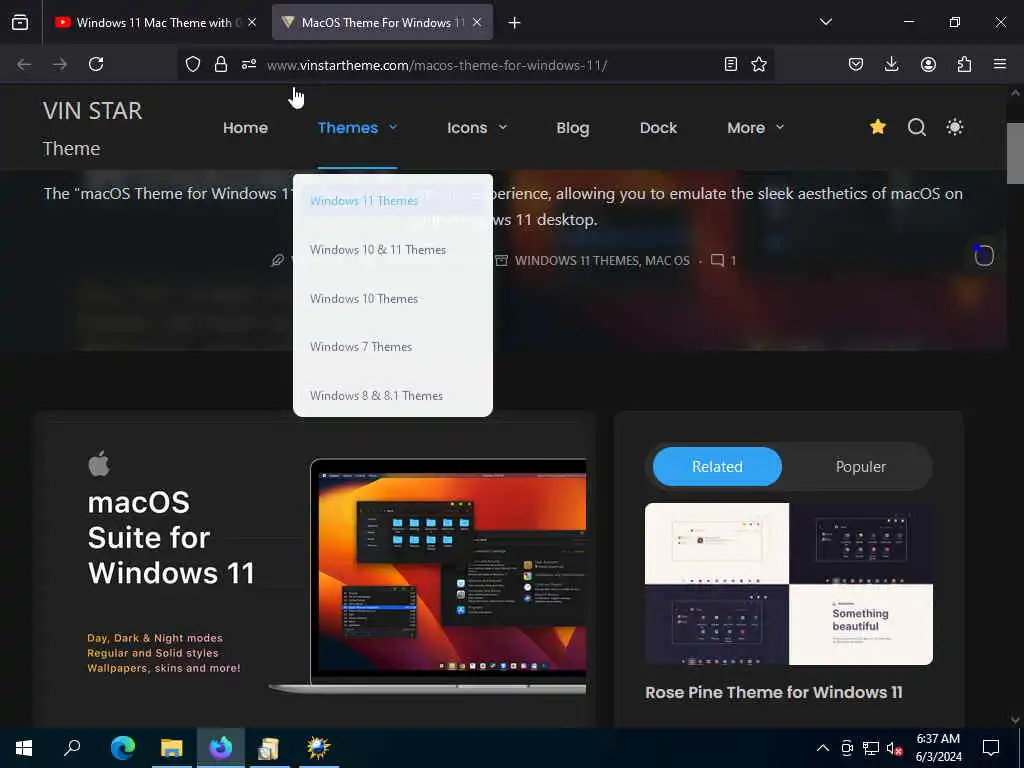Open the Windows Start menu
1024x768 pixels.
tap(24, 748)
